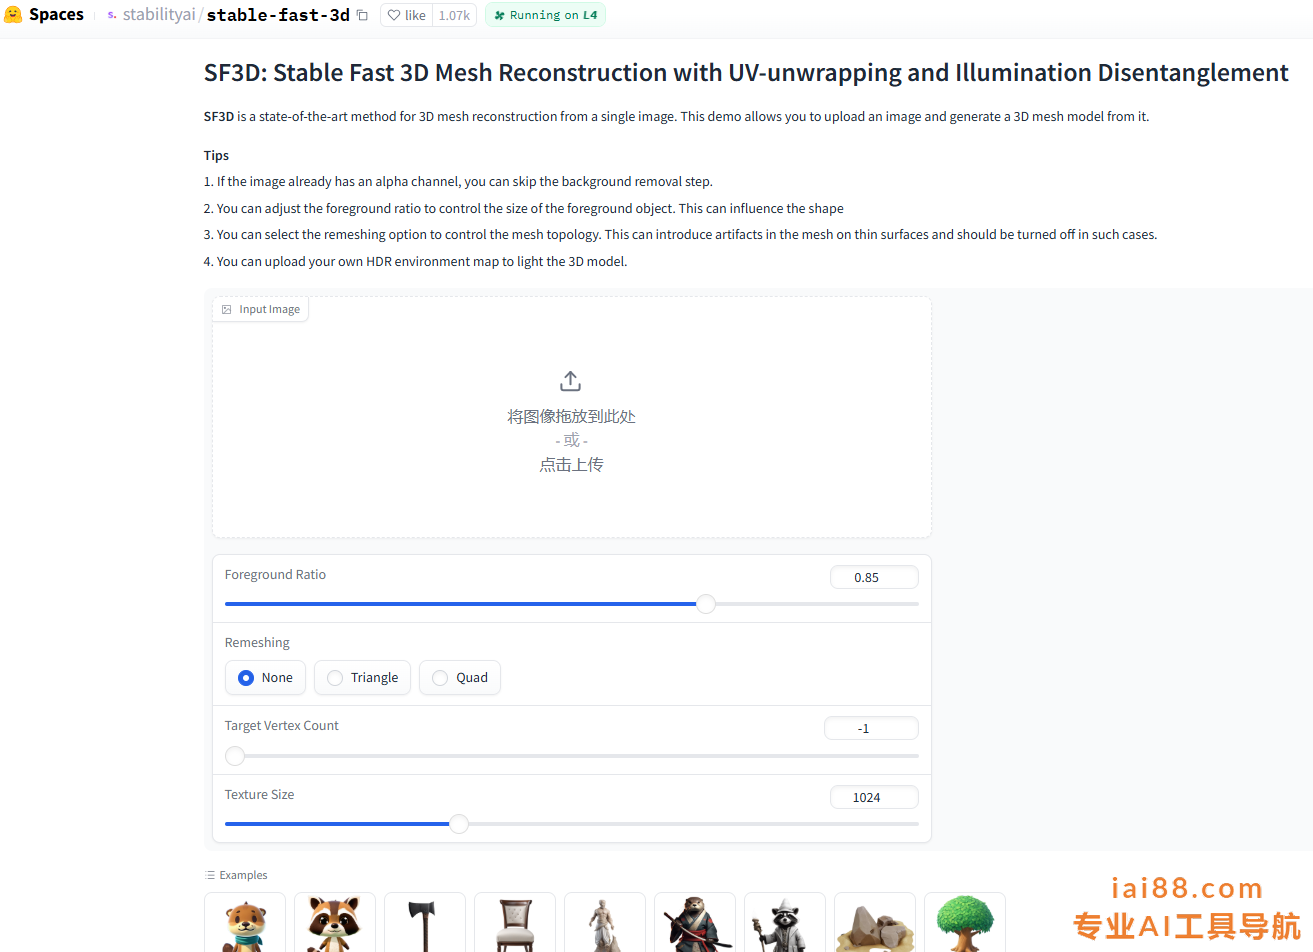Select the white statue figure example
The image size is (1313, 952).
tap(605, 922)
